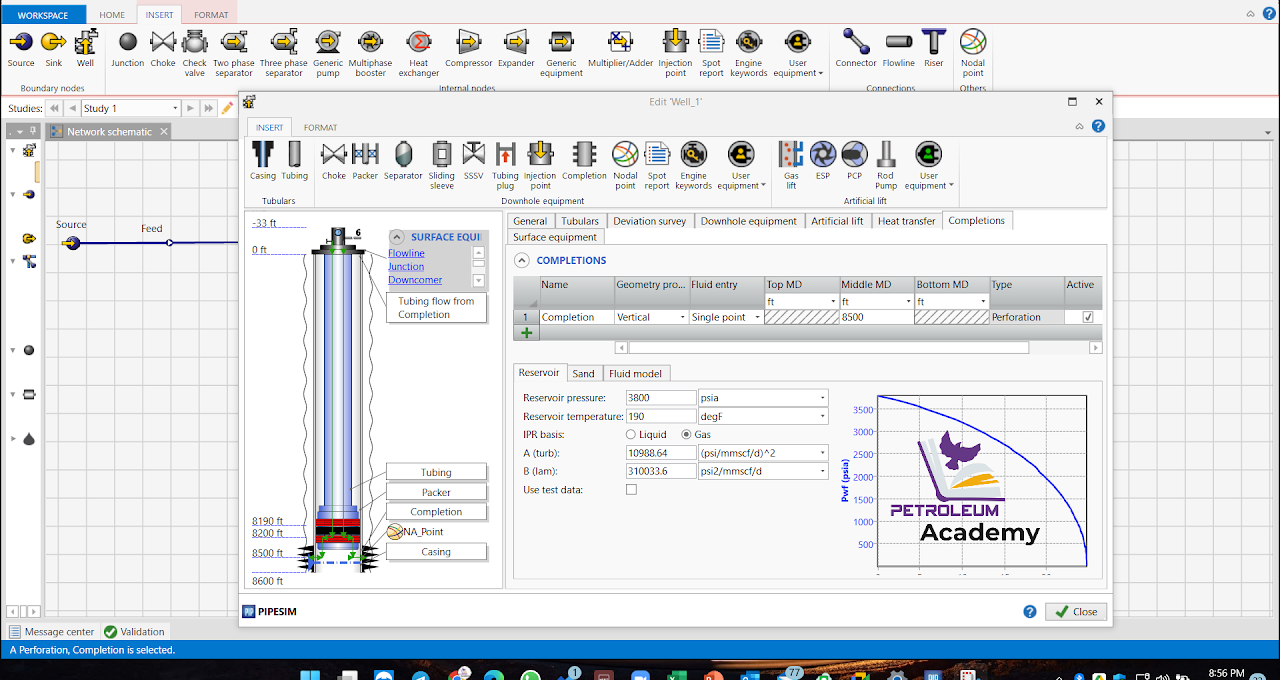This screenshot has height=680, width=1280.
Task: Insert a Packer downhole
Action: pos(365,161)
